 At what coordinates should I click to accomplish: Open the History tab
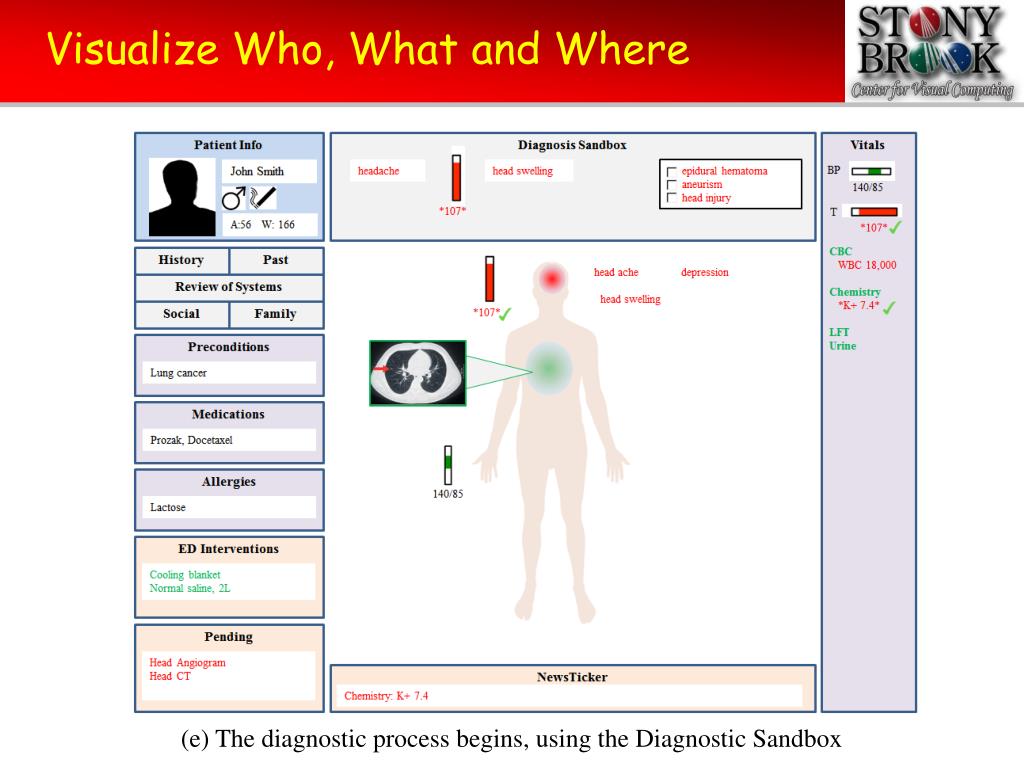coord(182,260)
